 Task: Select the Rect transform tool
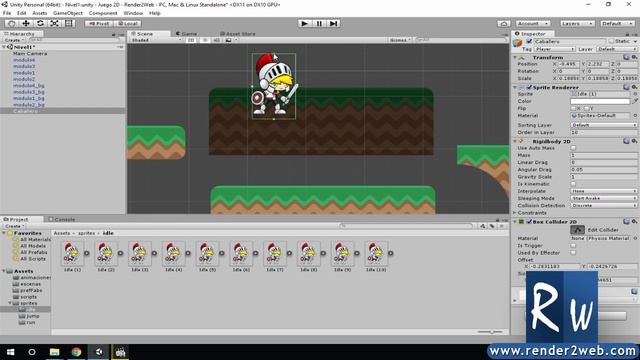(69, 24)
